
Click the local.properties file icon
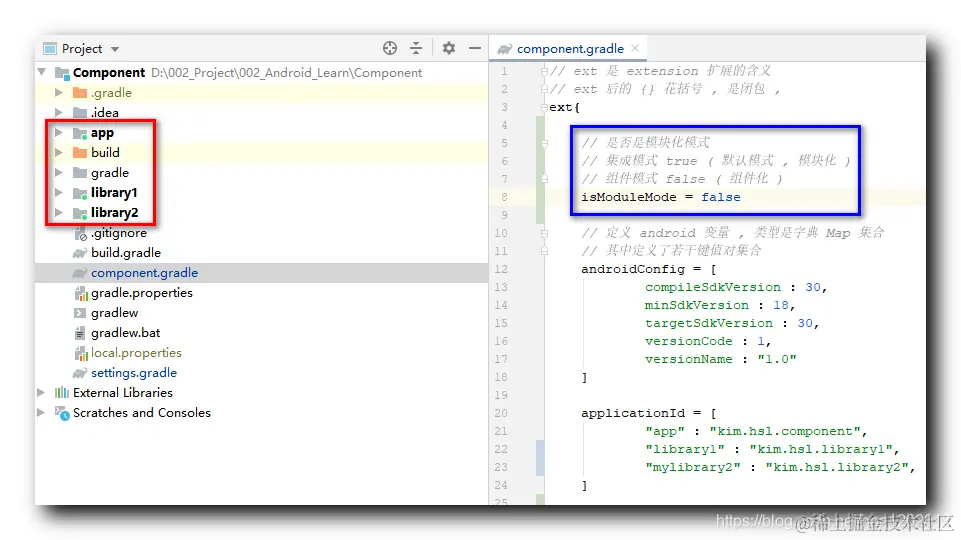(x=80, y=353)
